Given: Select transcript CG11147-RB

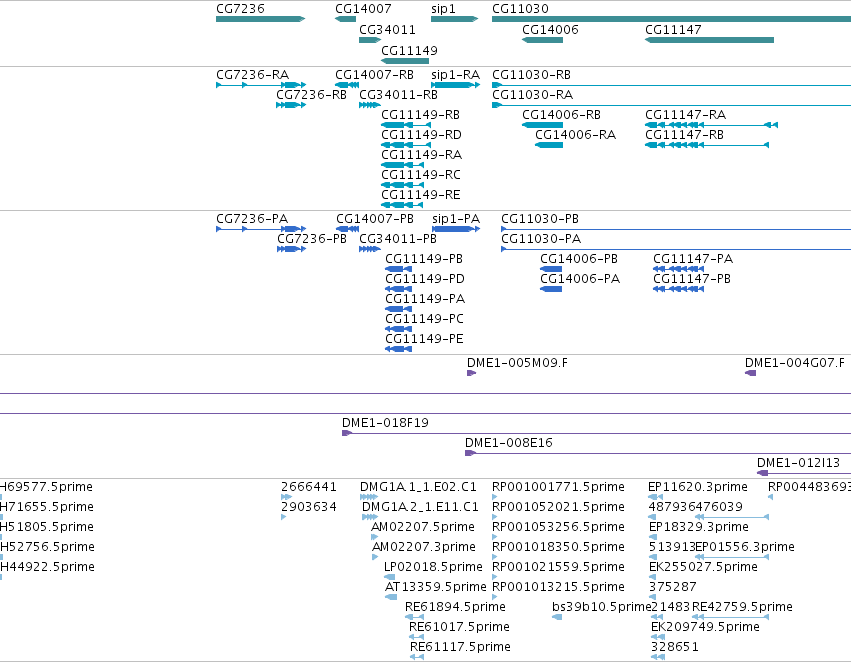Looking at the screenshot, I should coord(684,135).
